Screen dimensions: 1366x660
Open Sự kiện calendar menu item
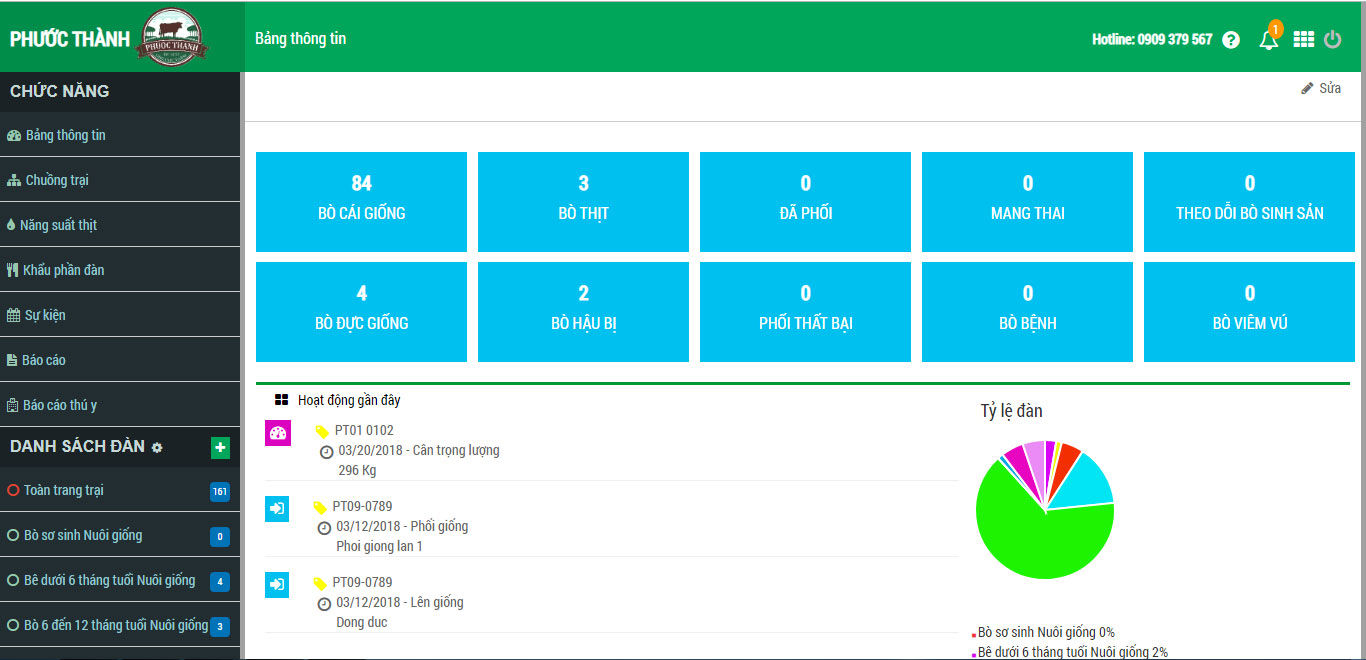coord(45,315)
